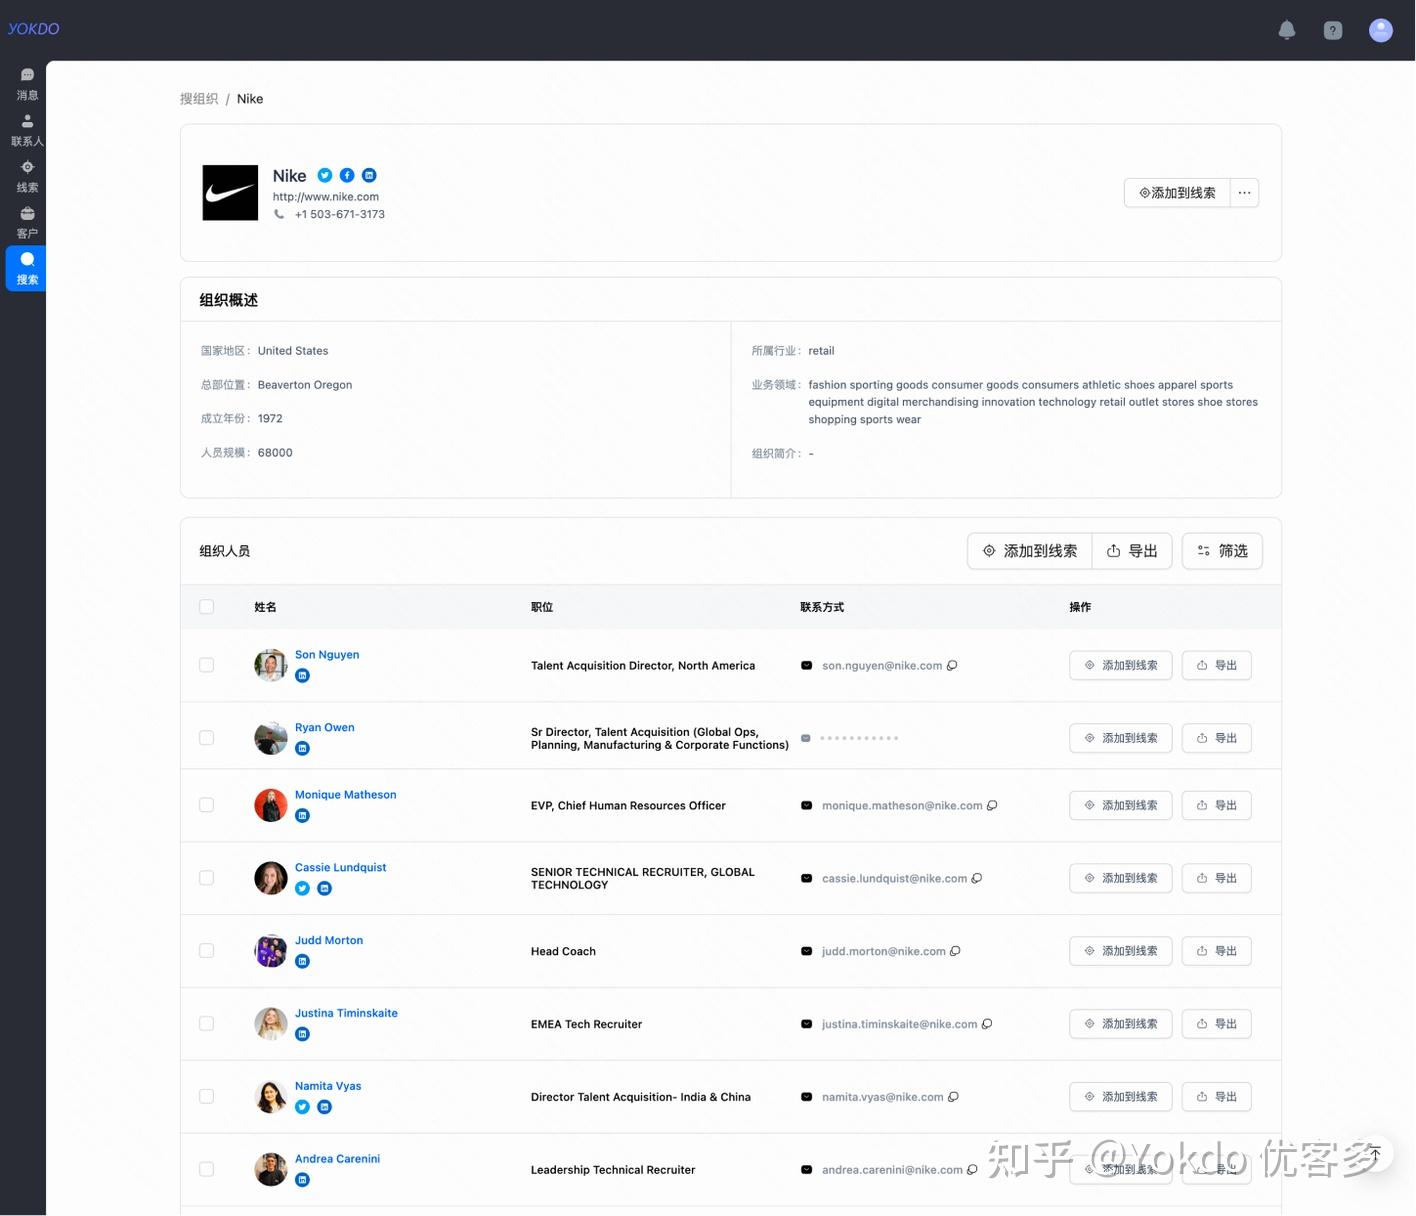Screen dimensions: 1416x1216
Task: Open Monique Matheson's profile link
Action: point(346,795)
